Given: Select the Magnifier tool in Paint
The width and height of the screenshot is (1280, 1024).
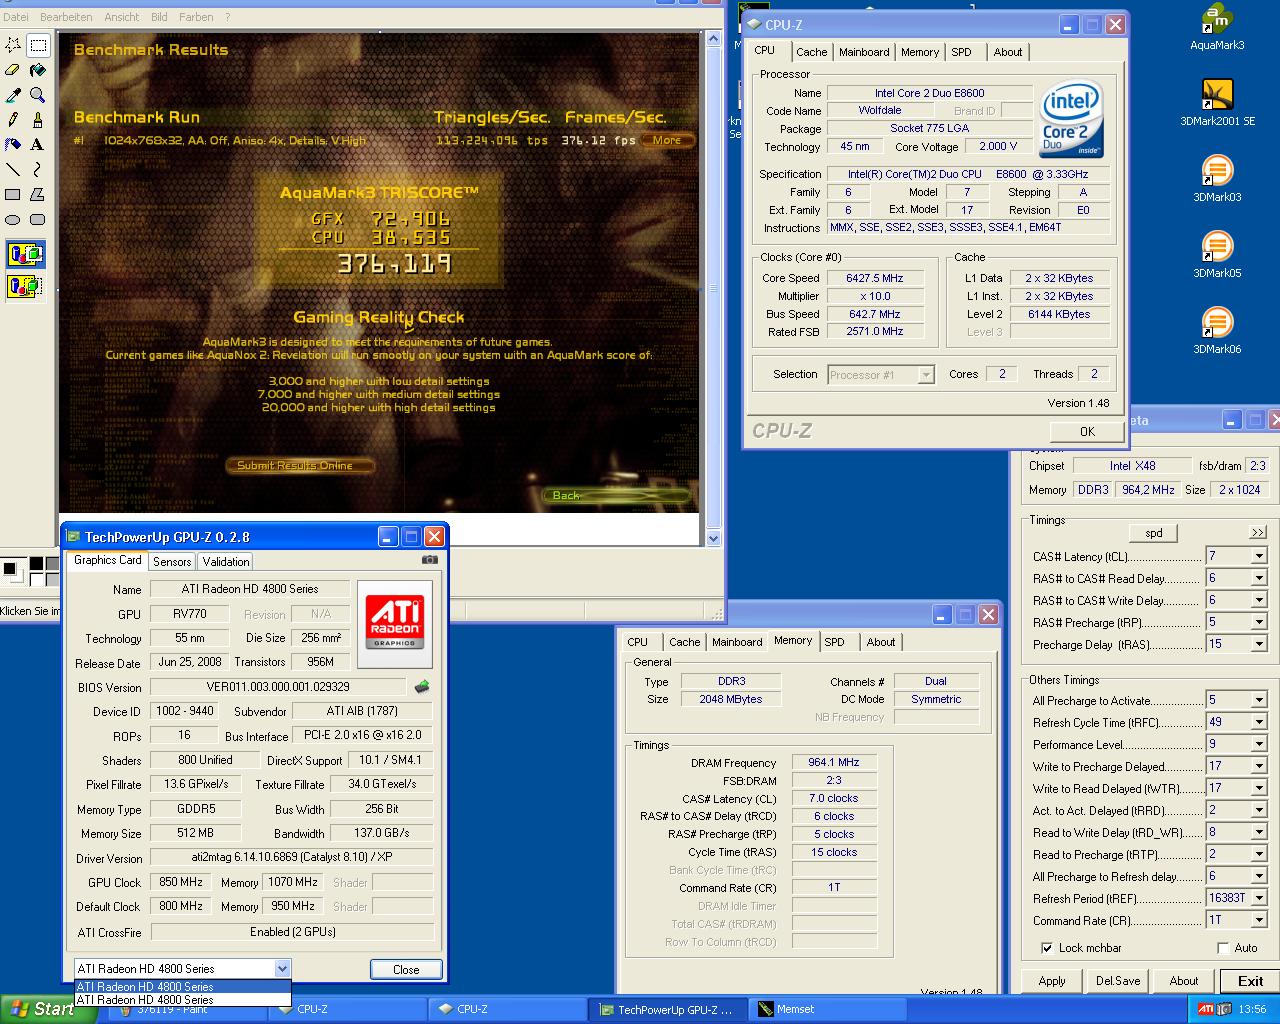Looking at the screenshot, I should point(38,95).
